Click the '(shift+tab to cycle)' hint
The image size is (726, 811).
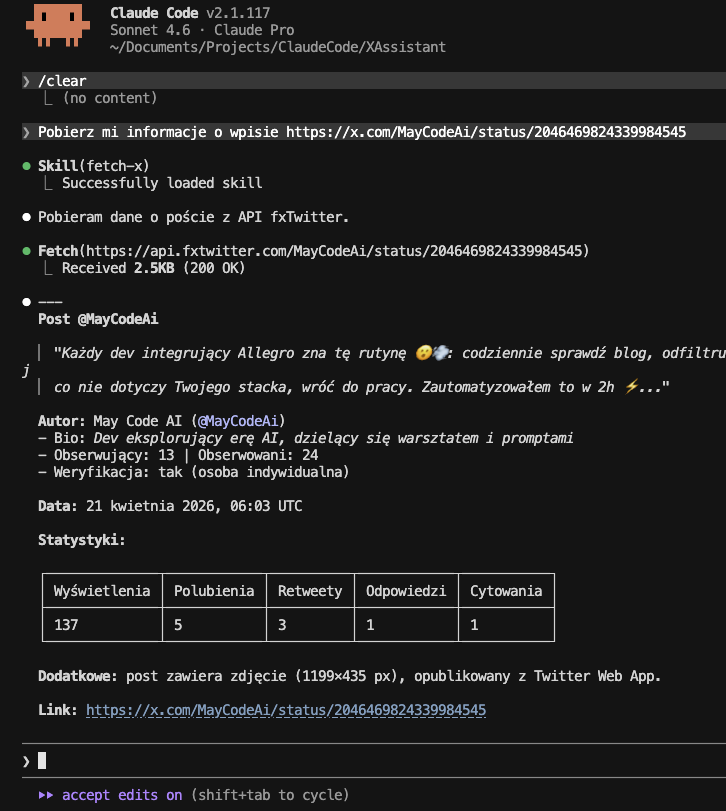[x=270, y=795]
